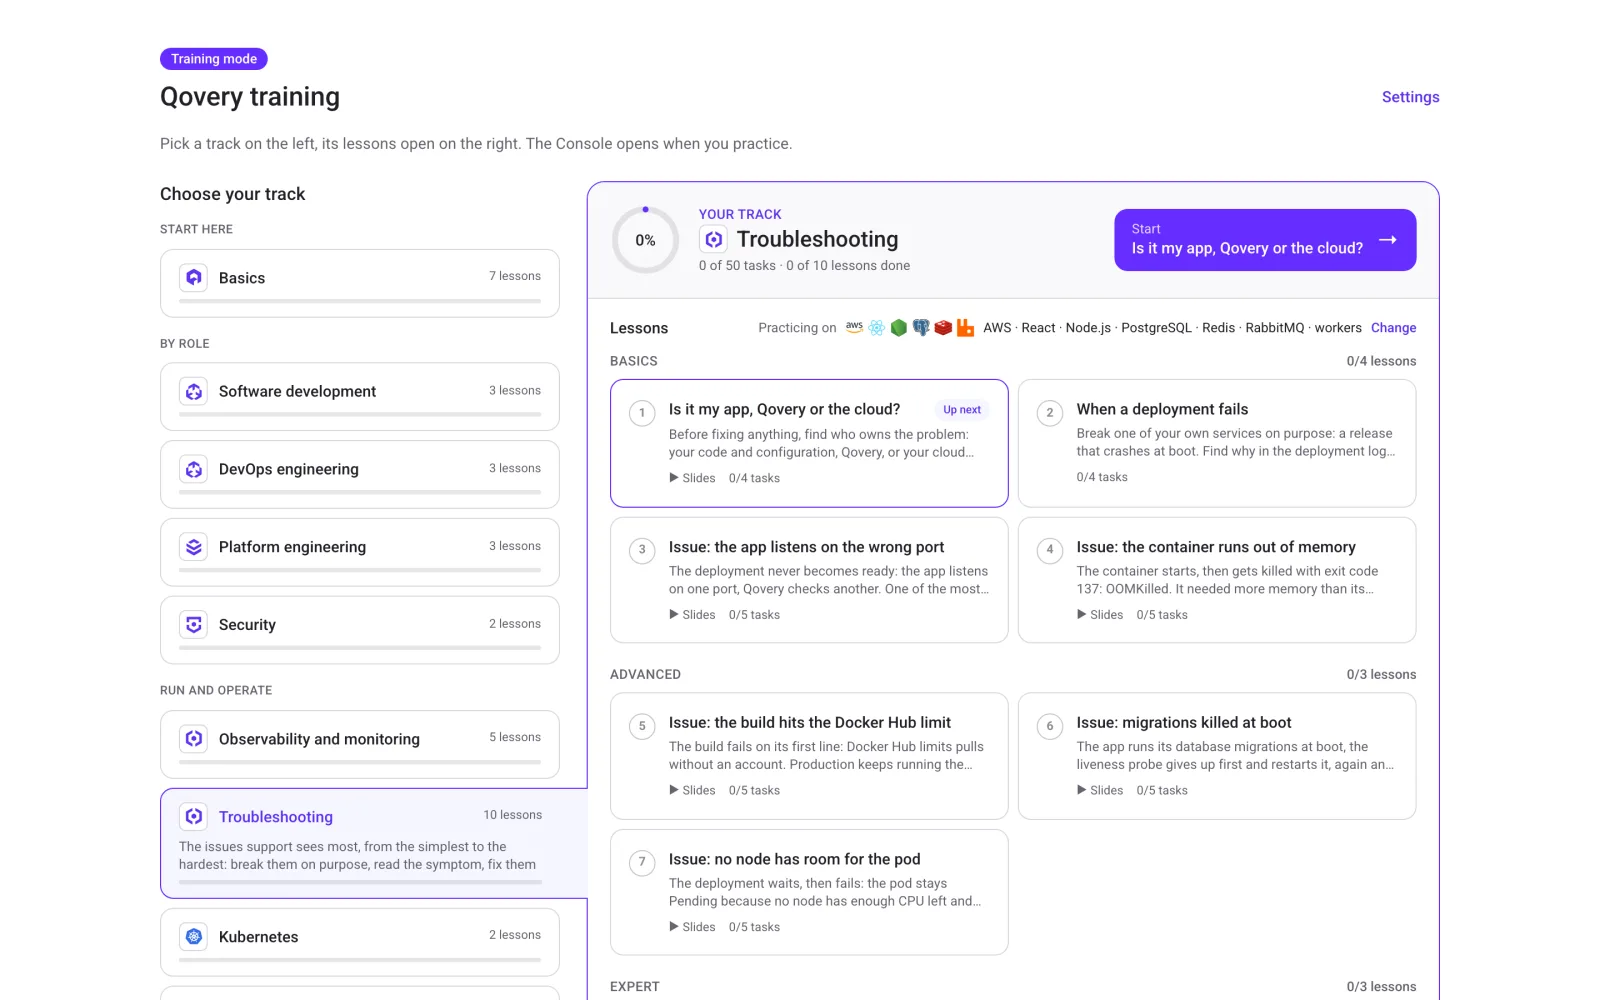This screenshot has height=1000, width=1600.
Task: Click the Node.js hexagon icon
Action: (899, 328)
